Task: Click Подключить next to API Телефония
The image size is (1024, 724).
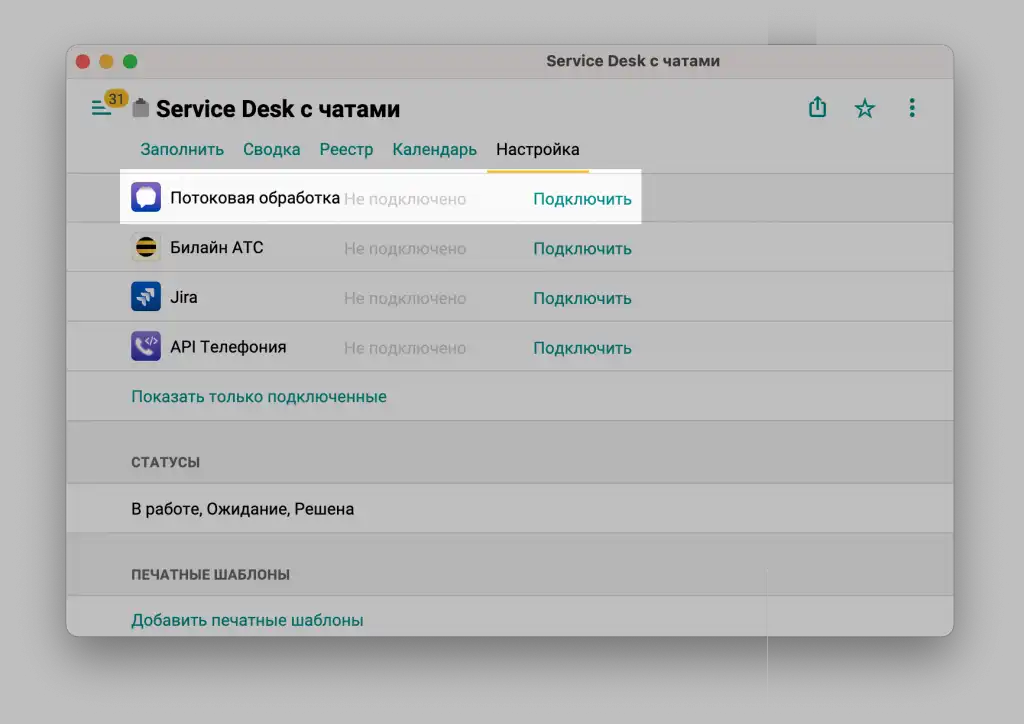Action: click(x=583, y=348)
